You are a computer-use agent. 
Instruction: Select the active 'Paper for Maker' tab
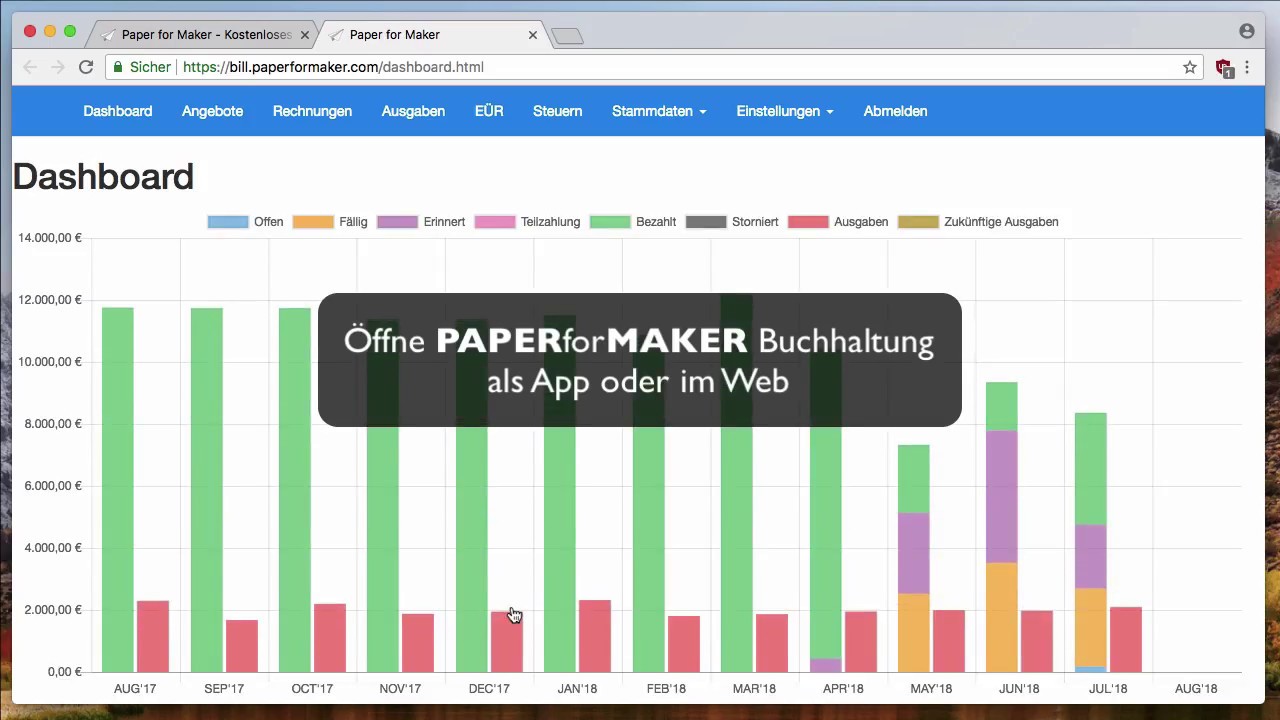click(432, 35)
